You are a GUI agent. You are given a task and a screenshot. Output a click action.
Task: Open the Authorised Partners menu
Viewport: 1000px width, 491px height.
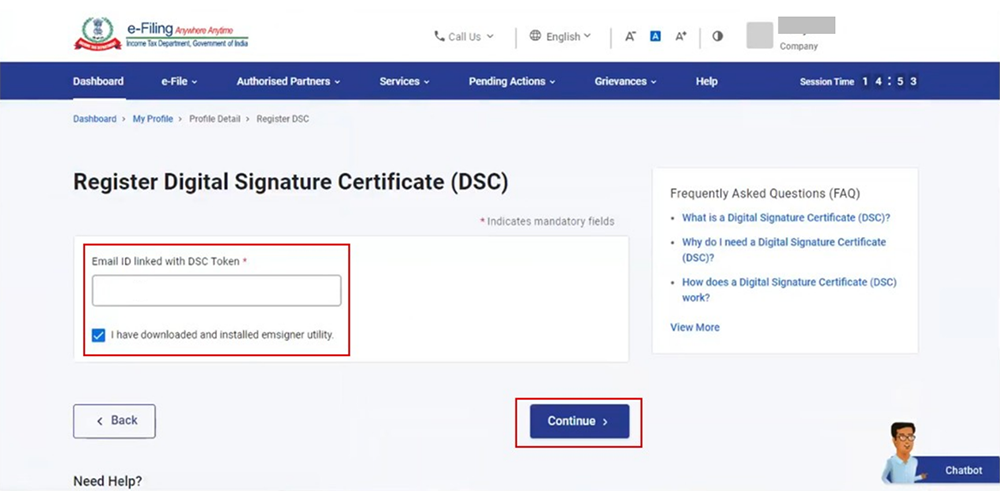point(288,81)
